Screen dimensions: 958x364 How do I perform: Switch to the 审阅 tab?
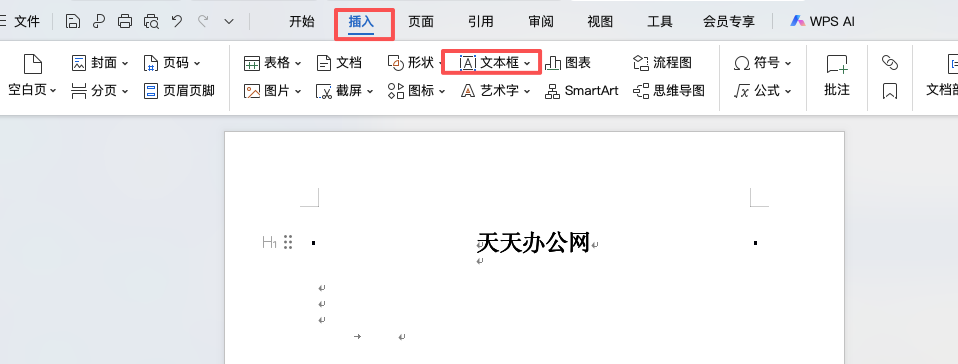(541, 22)
